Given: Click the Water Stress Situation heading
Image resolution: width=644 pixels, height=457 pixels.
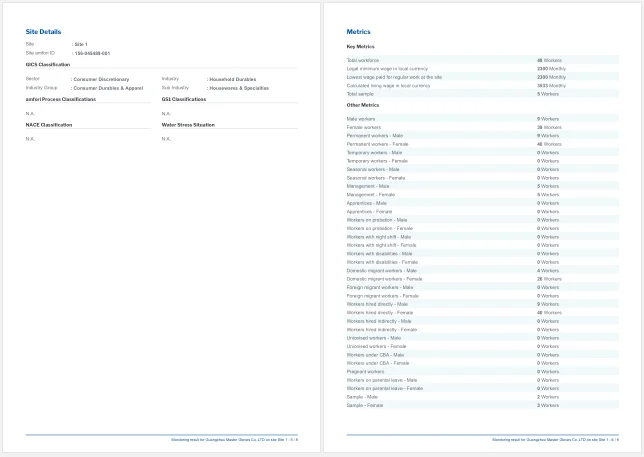Looking at the screenshot, I should [x=188, y=125].
